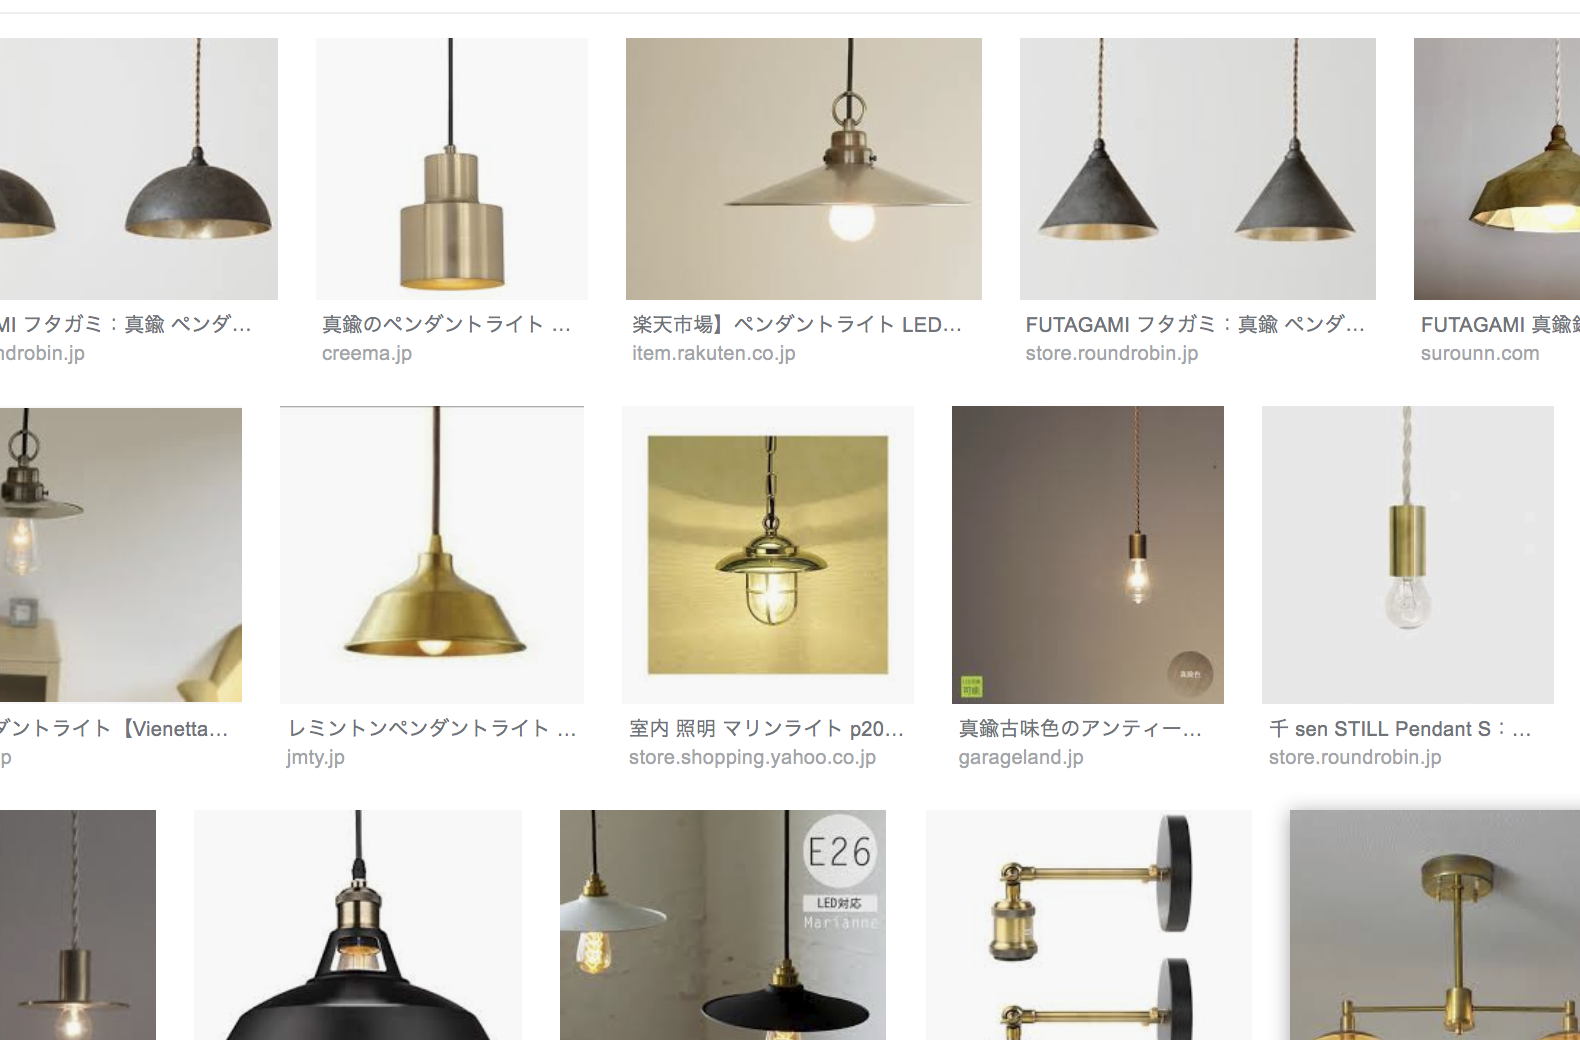Open the black industrial pendant lamp thumbnail
Screen dimensions: 1580x1040
[x=357, y=925]
